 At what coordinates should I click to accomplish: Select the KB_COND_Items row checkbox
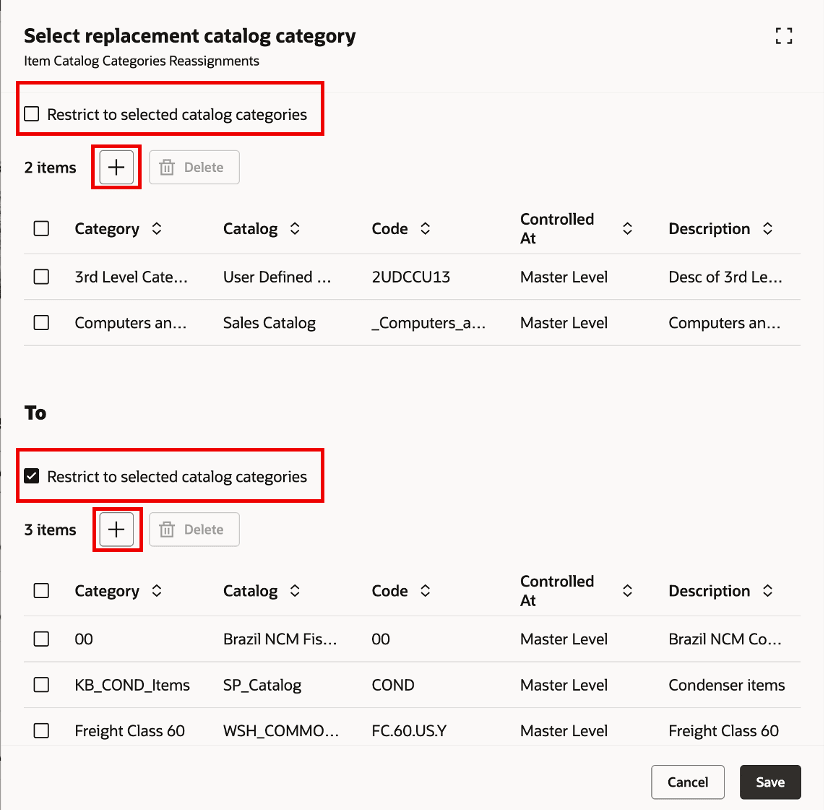coord(41,685)
